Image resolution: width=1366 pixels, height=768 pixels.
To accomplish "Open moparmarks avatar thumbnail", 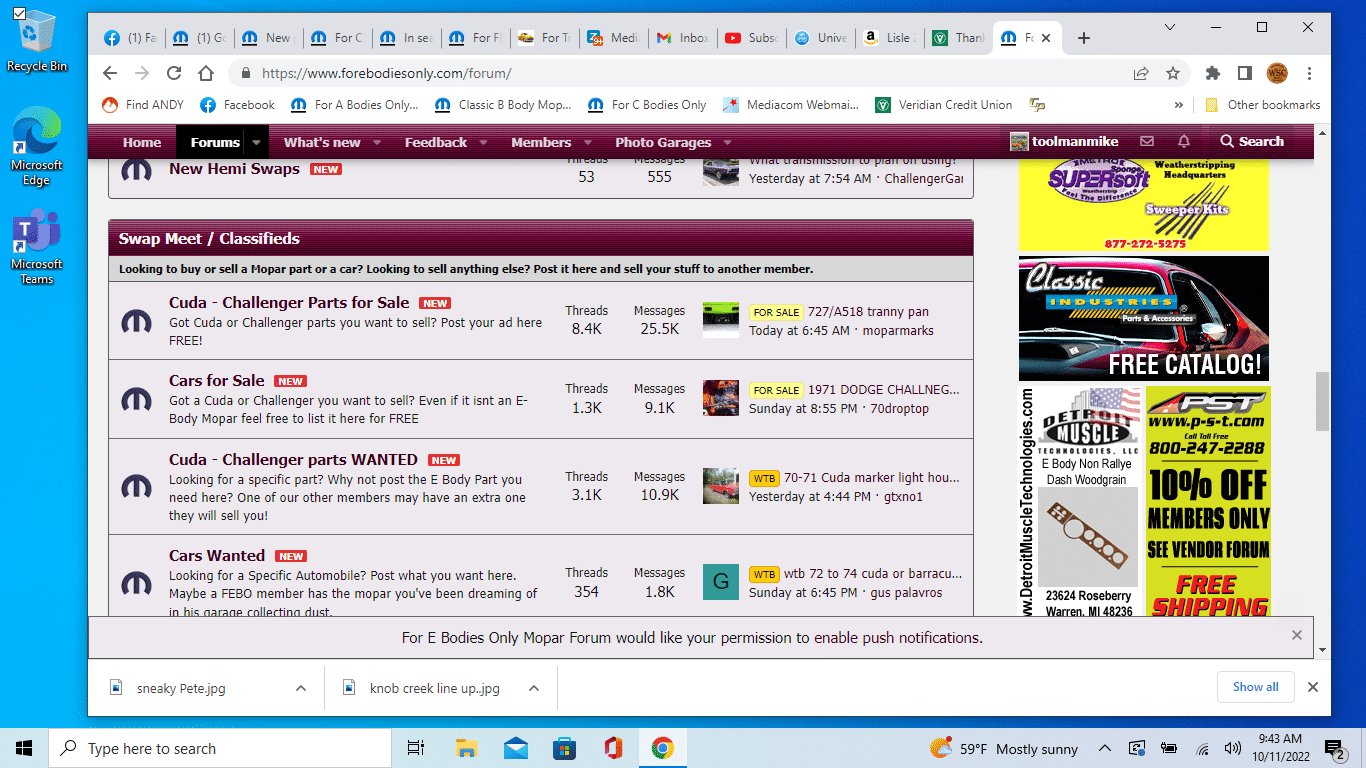I will pyautogui.click(x=721, y=320).
